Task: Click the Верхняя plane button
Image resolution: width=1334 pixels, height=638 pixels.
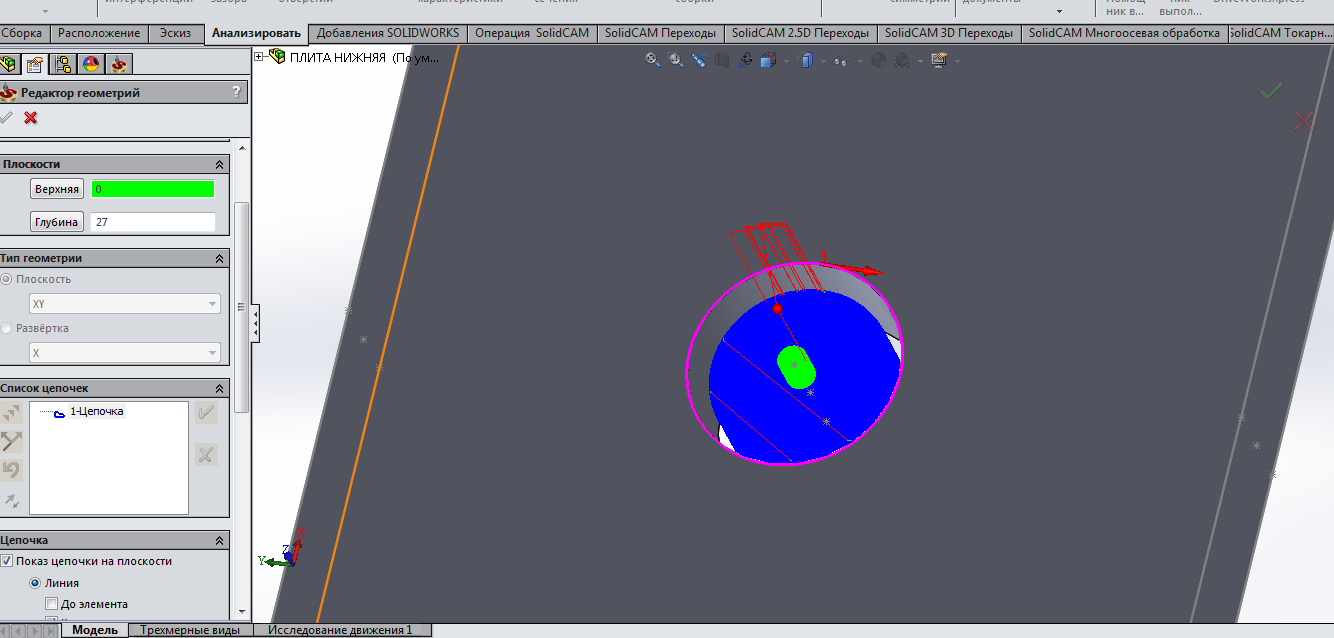Action: click(56, 189)
